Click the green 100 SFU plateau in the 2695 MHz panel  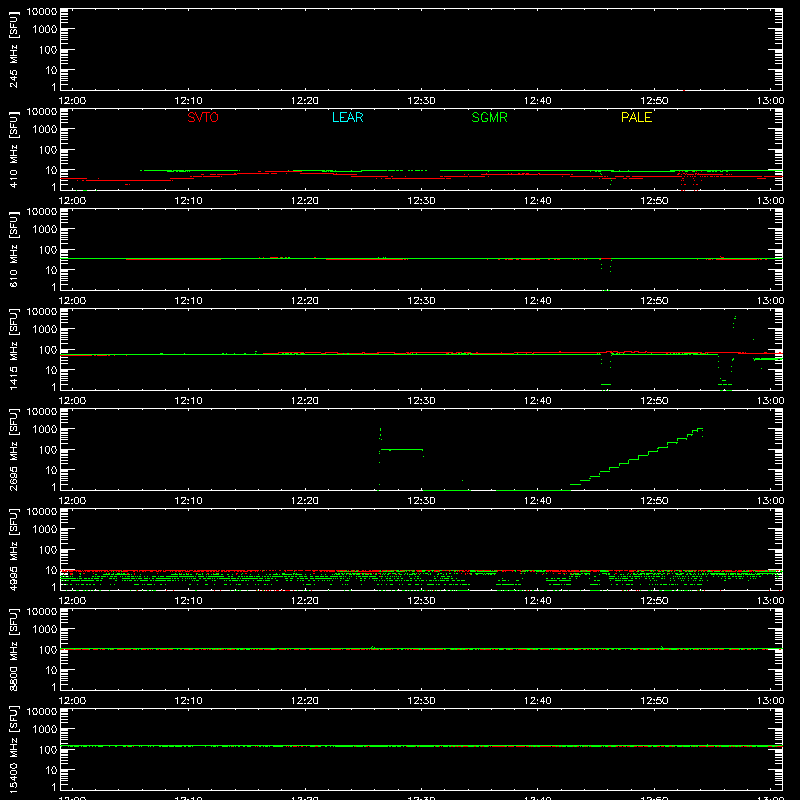click(x=402, y=449)
